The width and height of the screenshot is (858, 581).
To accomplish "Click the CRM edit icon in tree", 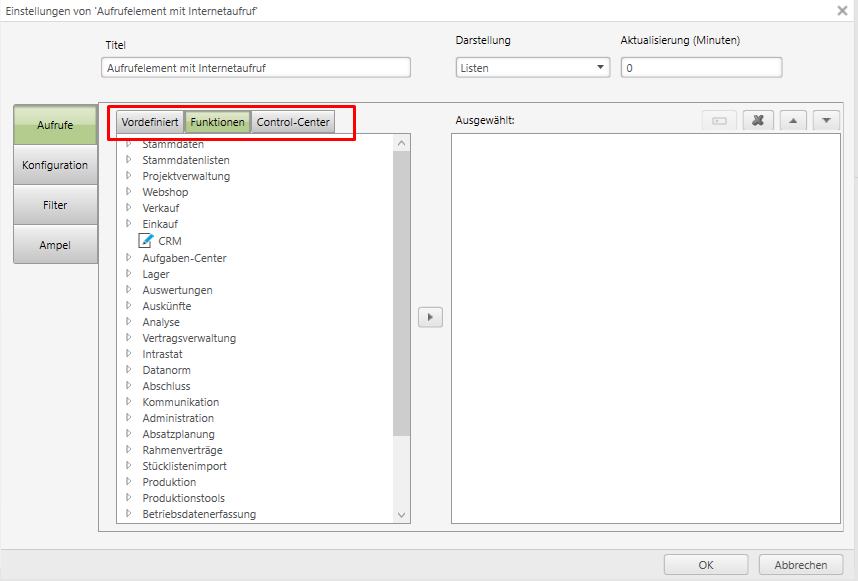I will pos(146,241).
